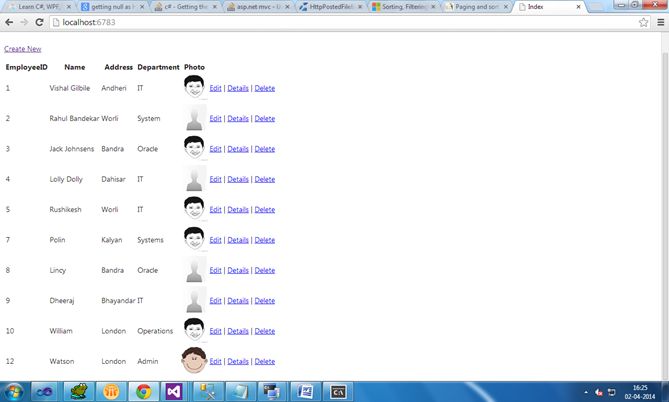Open the Command Prompt in the taskbar
The image size is (669, 402).
click(338, 391)
